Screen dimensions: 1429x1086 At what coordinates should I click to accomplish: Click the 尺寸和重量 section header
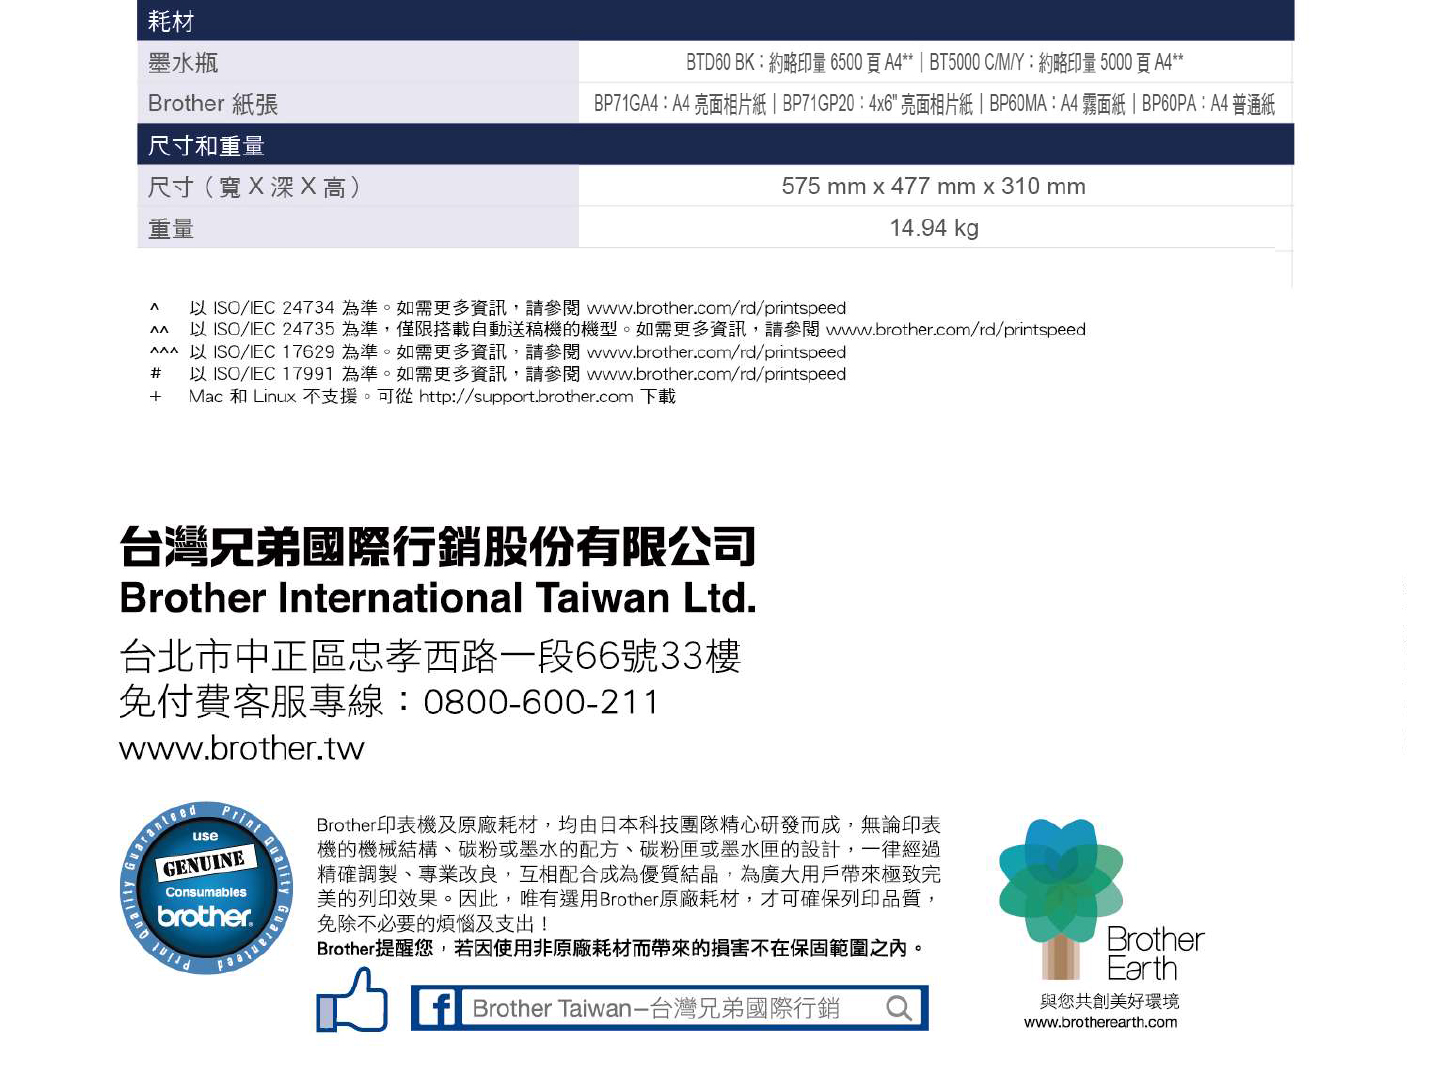(715, 145)
